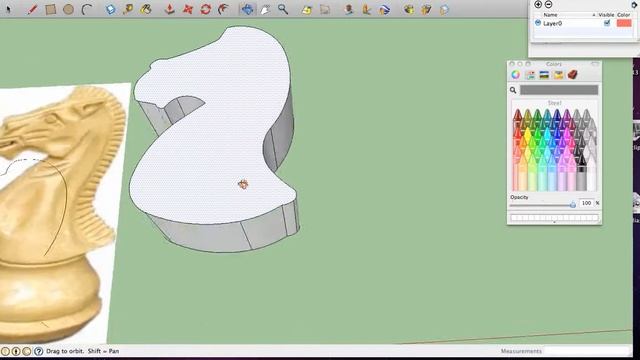This screenshot has width=640, height=360.
Task: Click the magnifier icon in Colors panel
Action: (x=513, y=90)
